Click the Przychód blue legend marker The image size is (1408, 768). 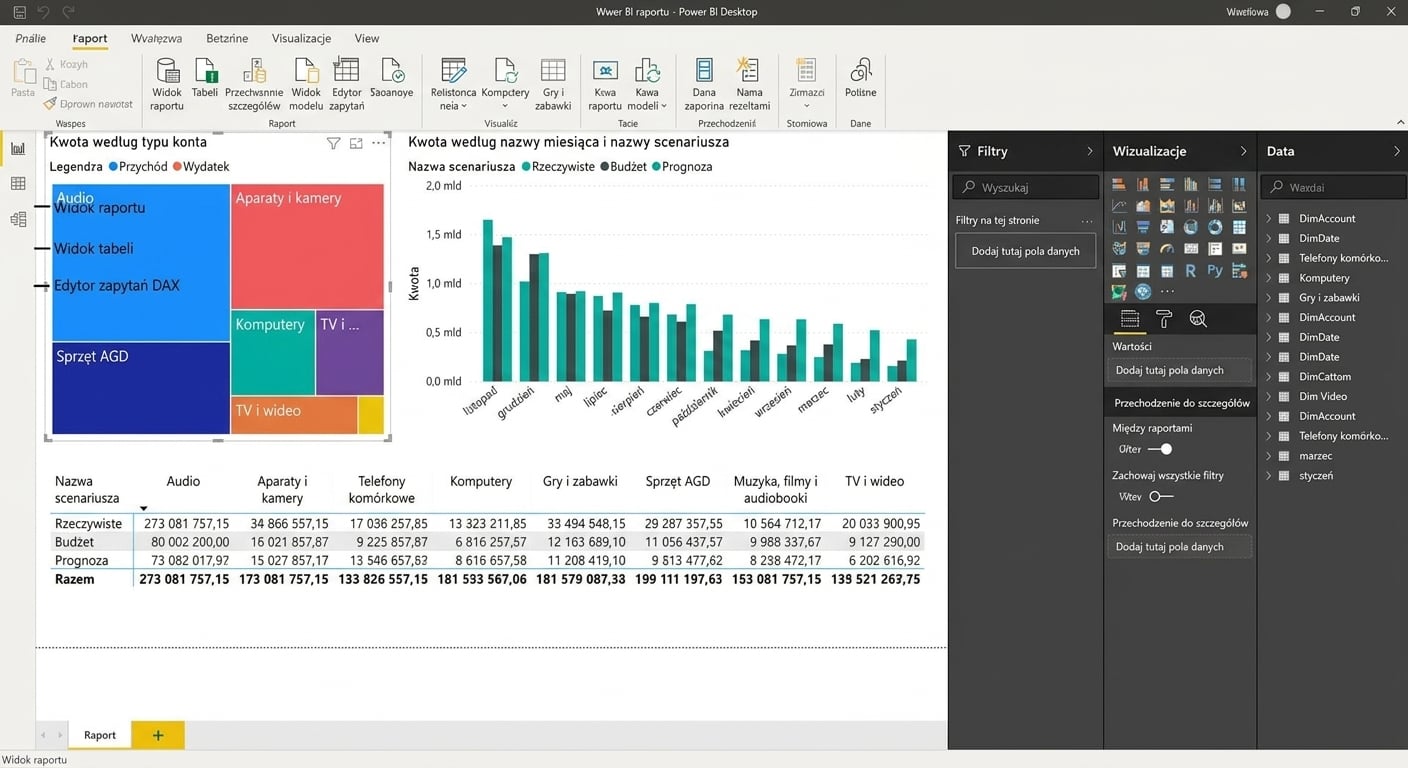click(113, 167)
